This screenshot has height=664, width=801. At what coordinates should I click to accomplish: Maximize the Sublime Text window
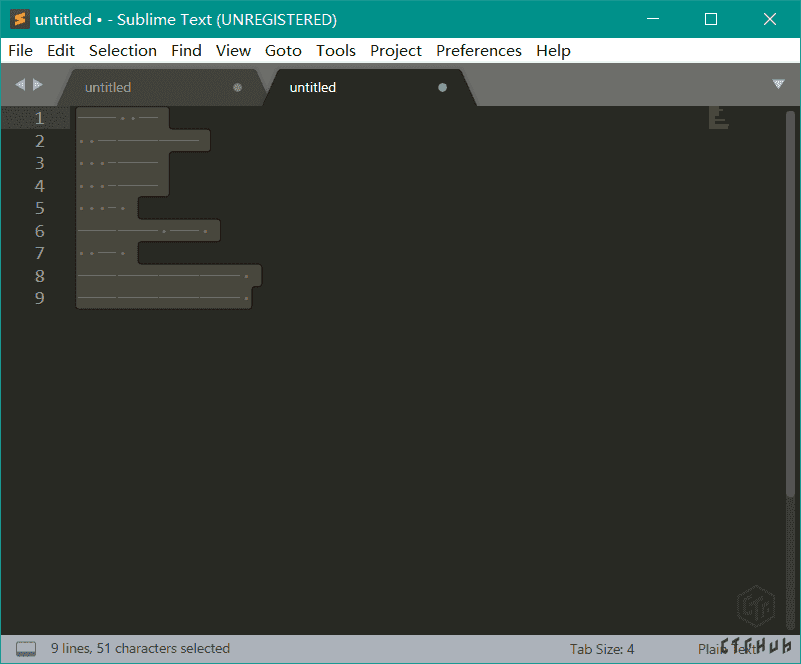click(711, 19)
